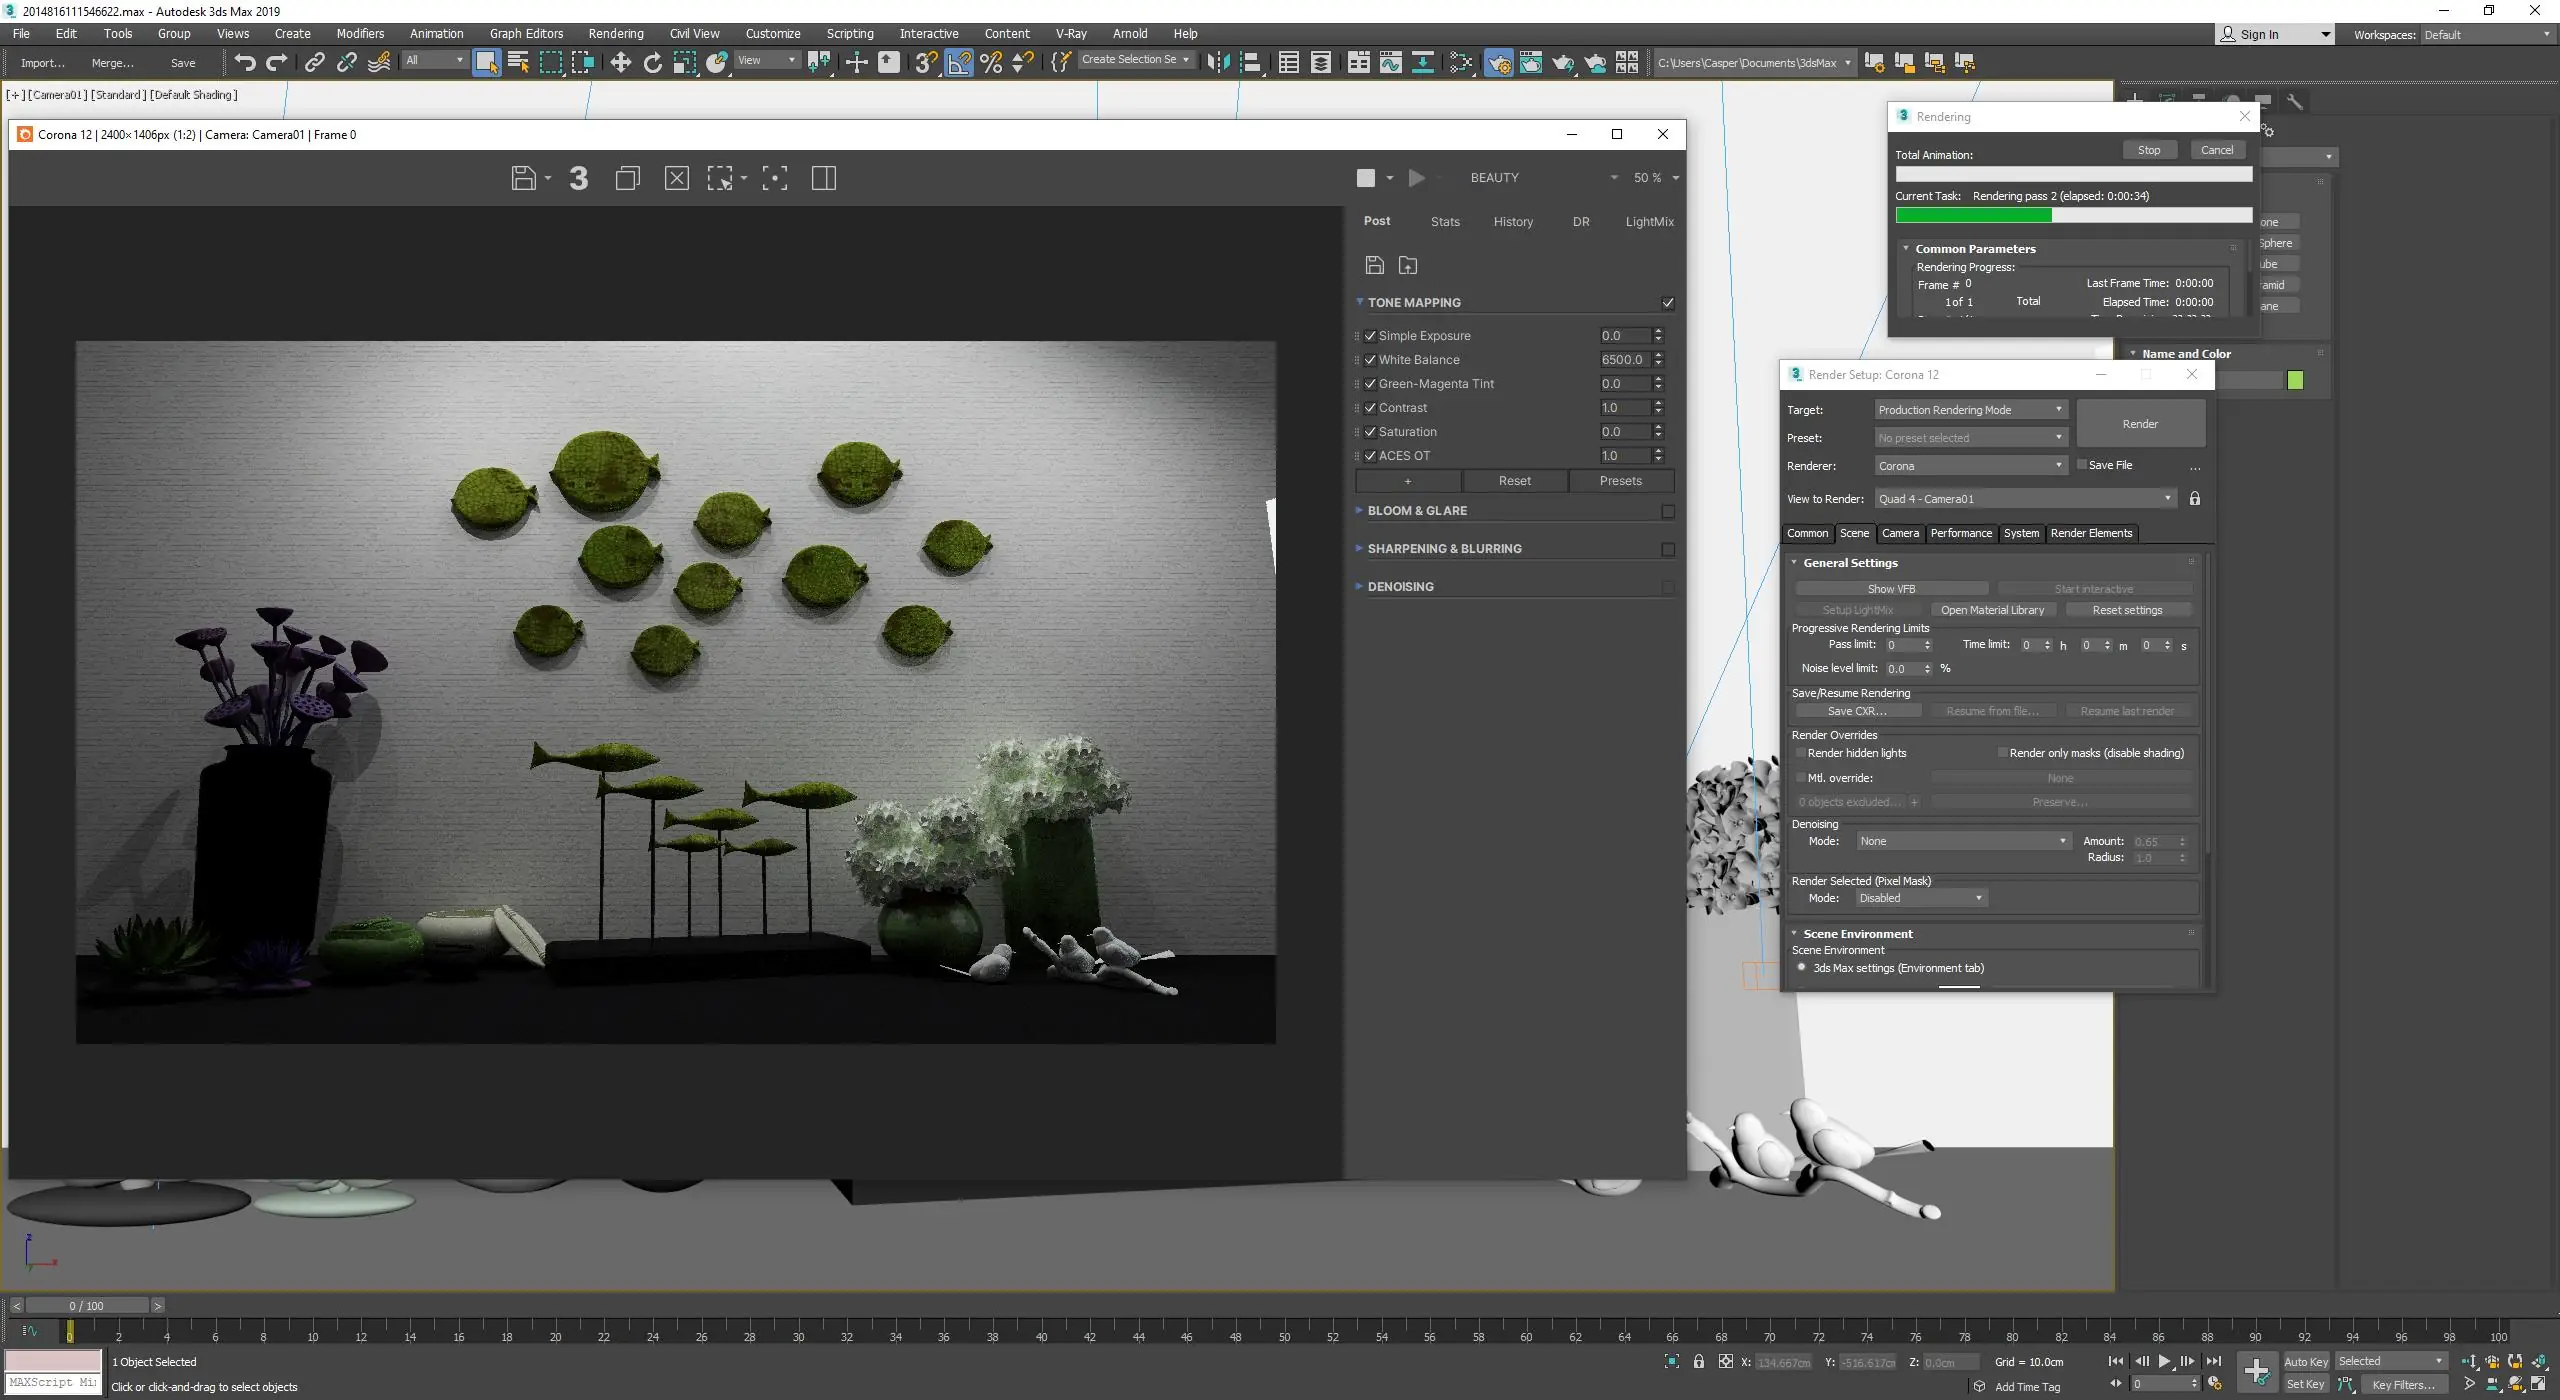Stop the current rendering pass
The image size is (2560, 1400).
[x=2148, y=149]
